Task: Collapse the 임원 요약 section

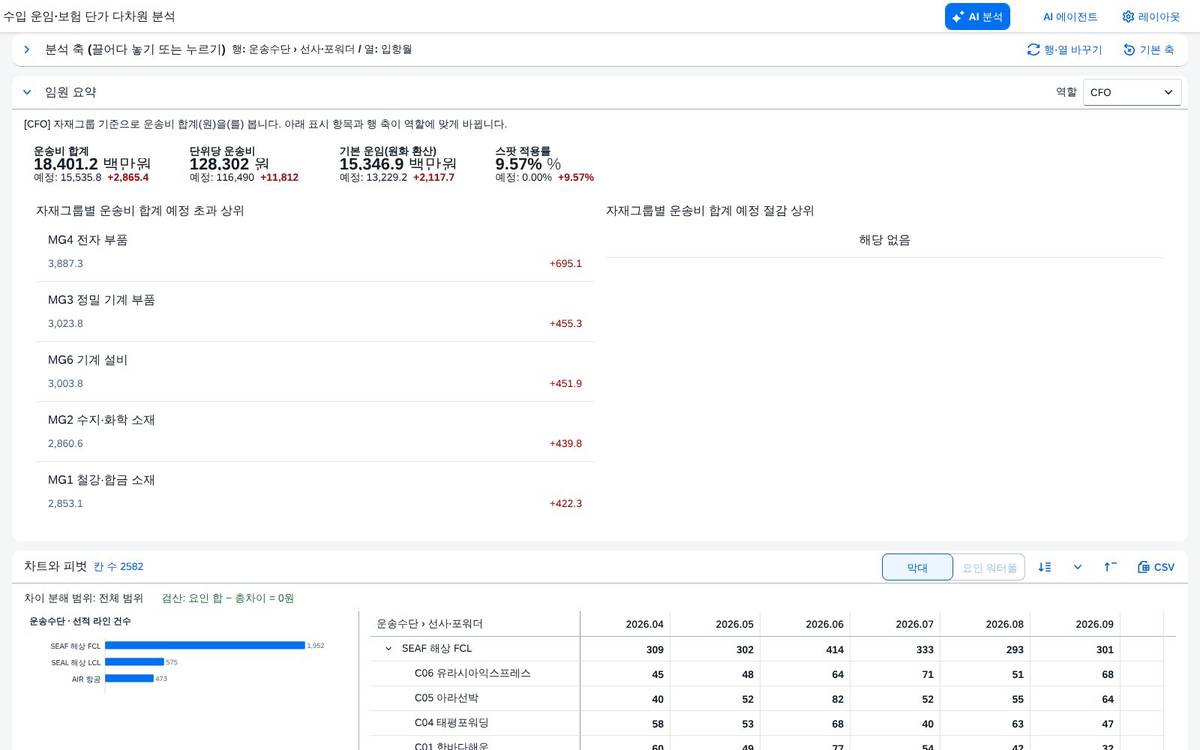Action: click(x=27, y=92)
